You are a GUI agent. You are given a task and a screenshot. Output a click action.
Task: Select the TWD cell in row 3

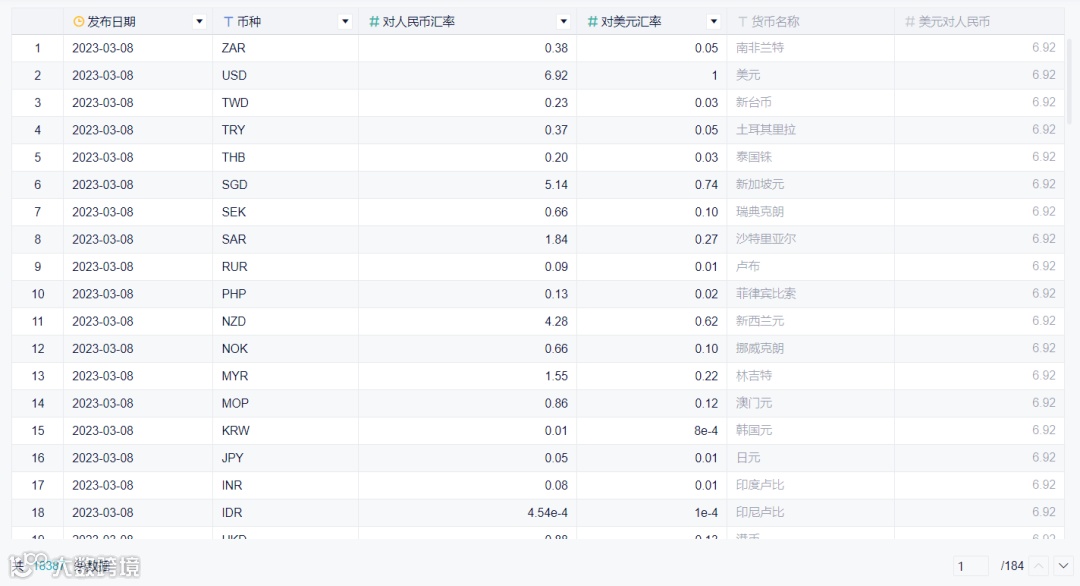click(285, 103)
